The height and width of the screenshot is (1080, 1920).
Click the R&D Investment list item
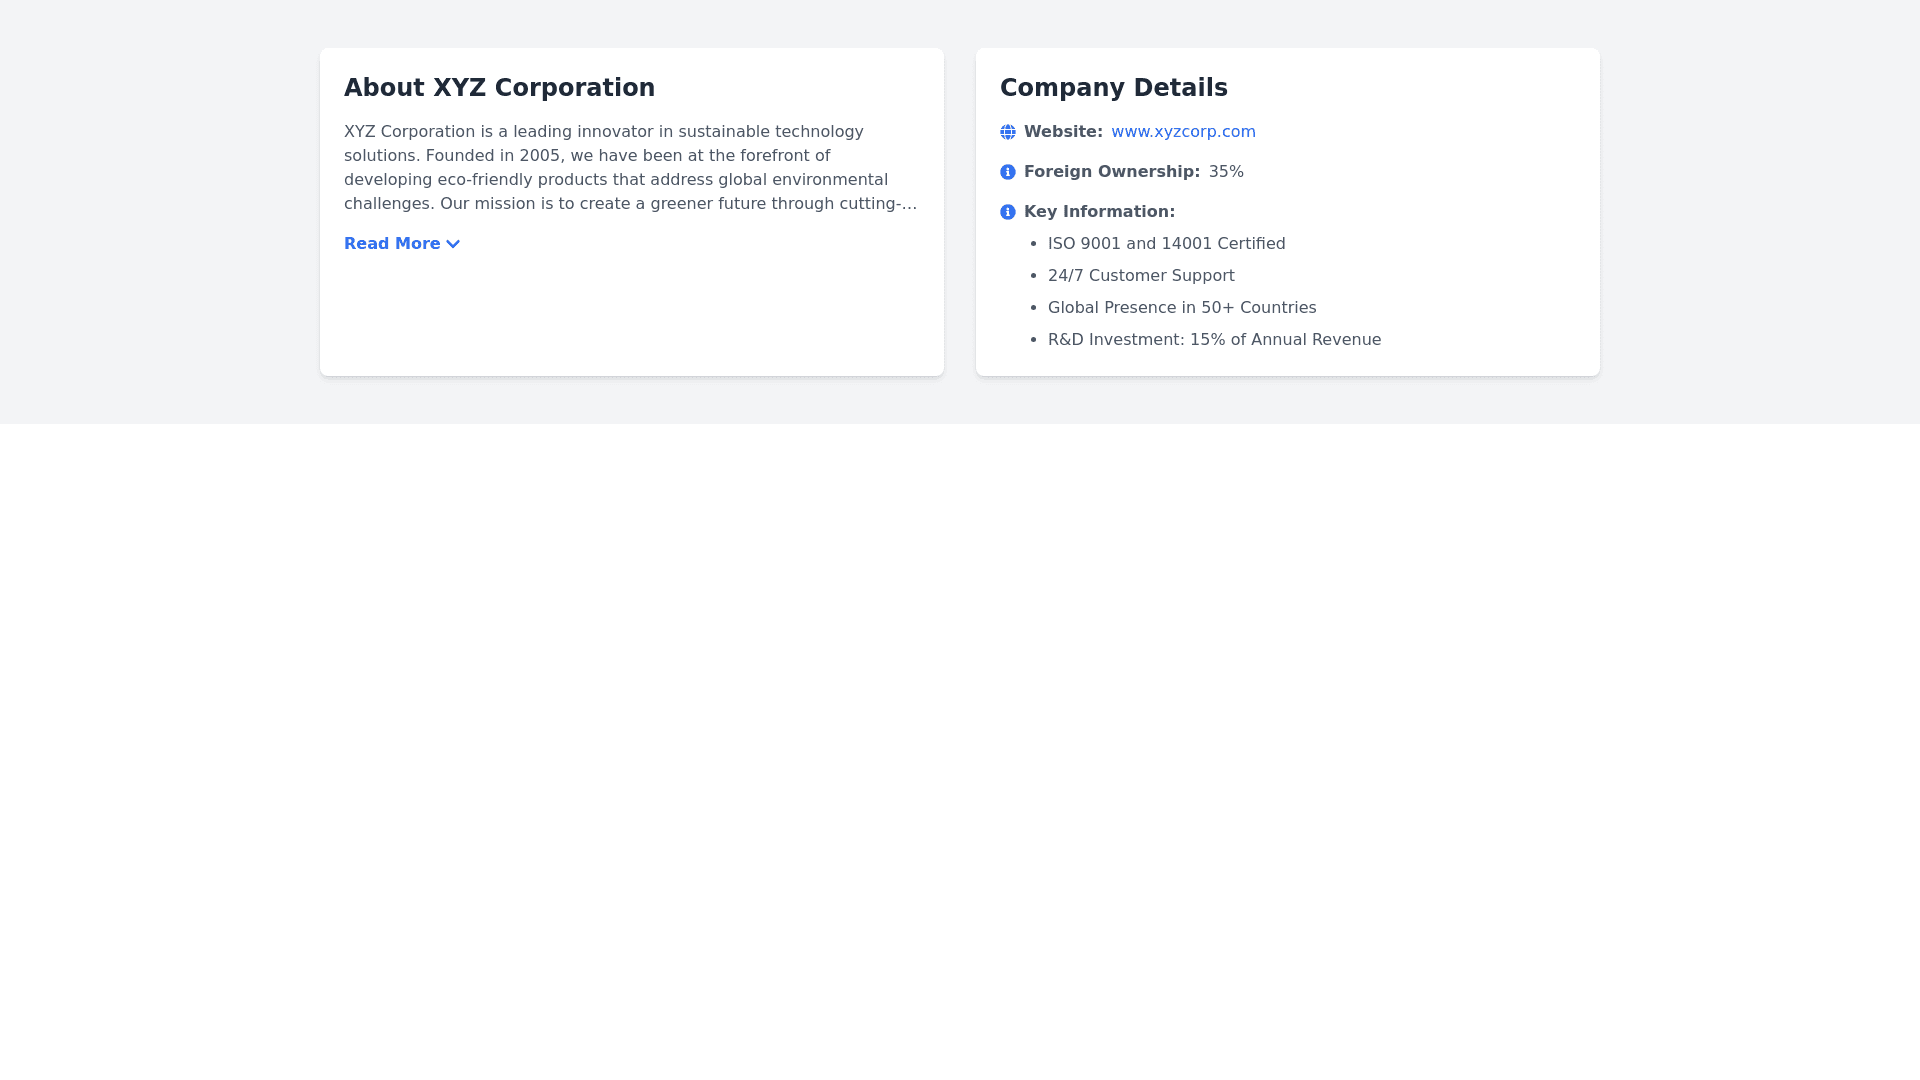point(1214,340)
